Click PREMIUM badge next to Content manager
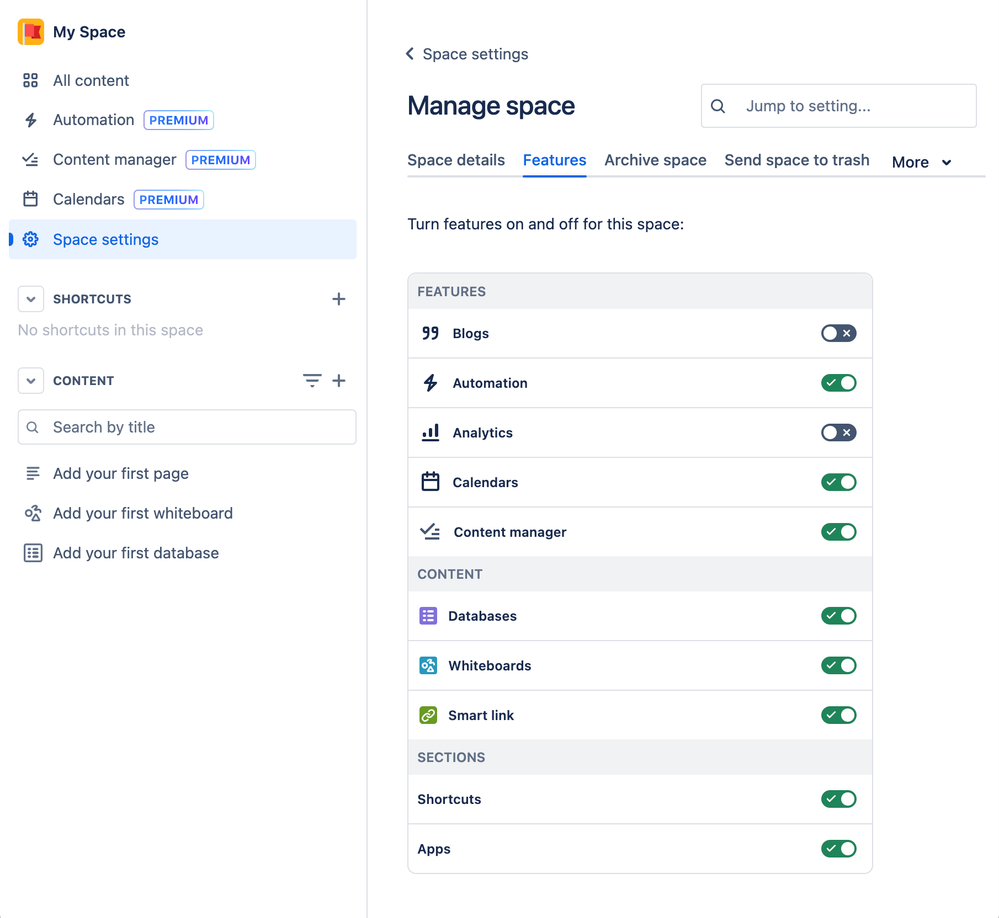 coord(220,160)
